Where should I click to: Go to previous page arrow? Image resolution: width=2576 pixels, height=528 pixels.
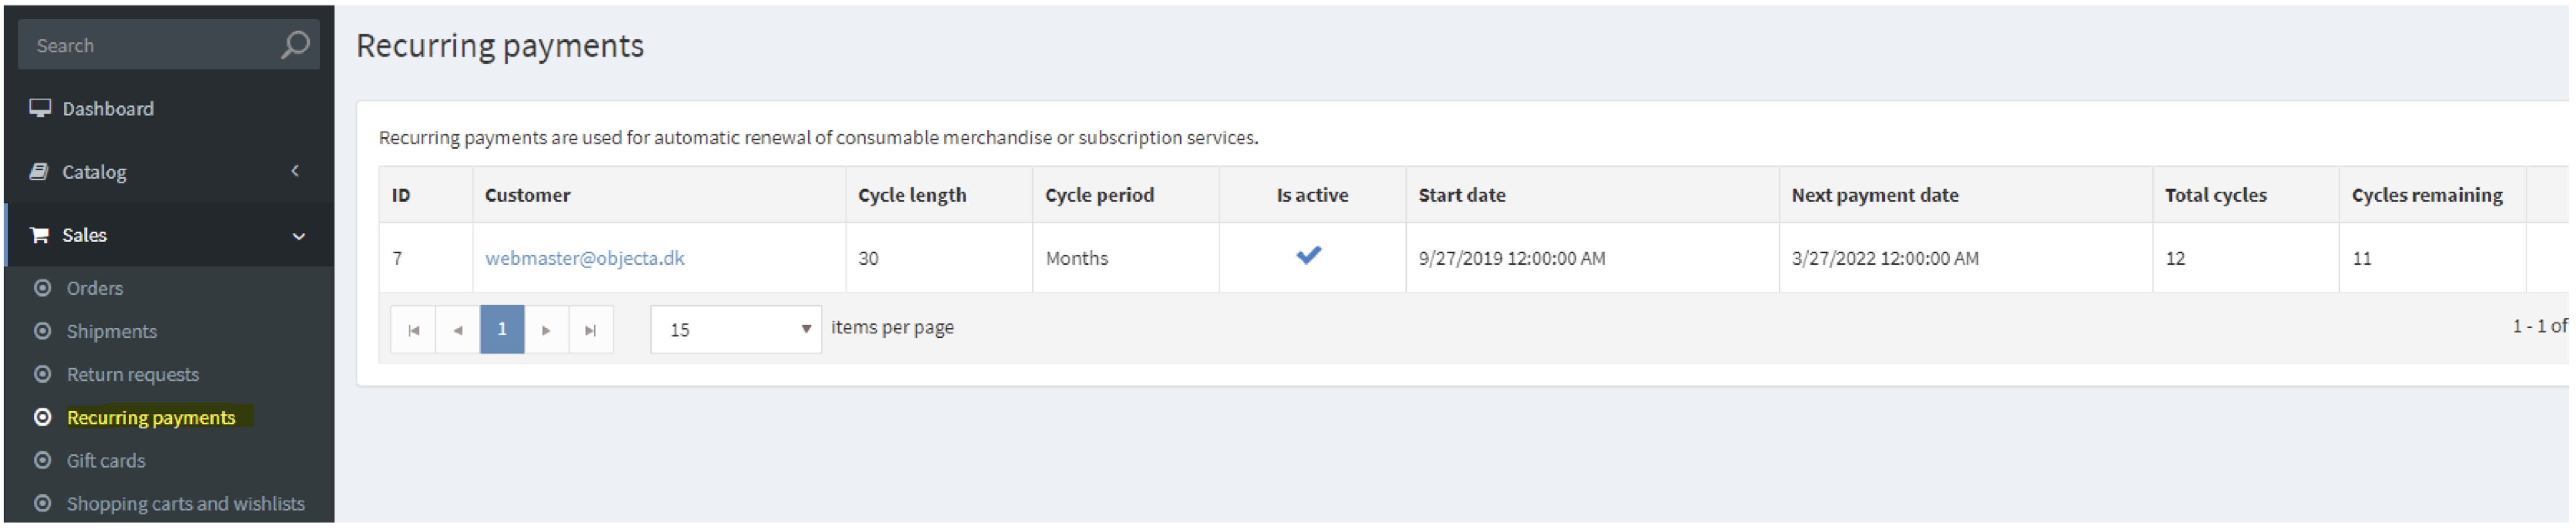[458, 330]
